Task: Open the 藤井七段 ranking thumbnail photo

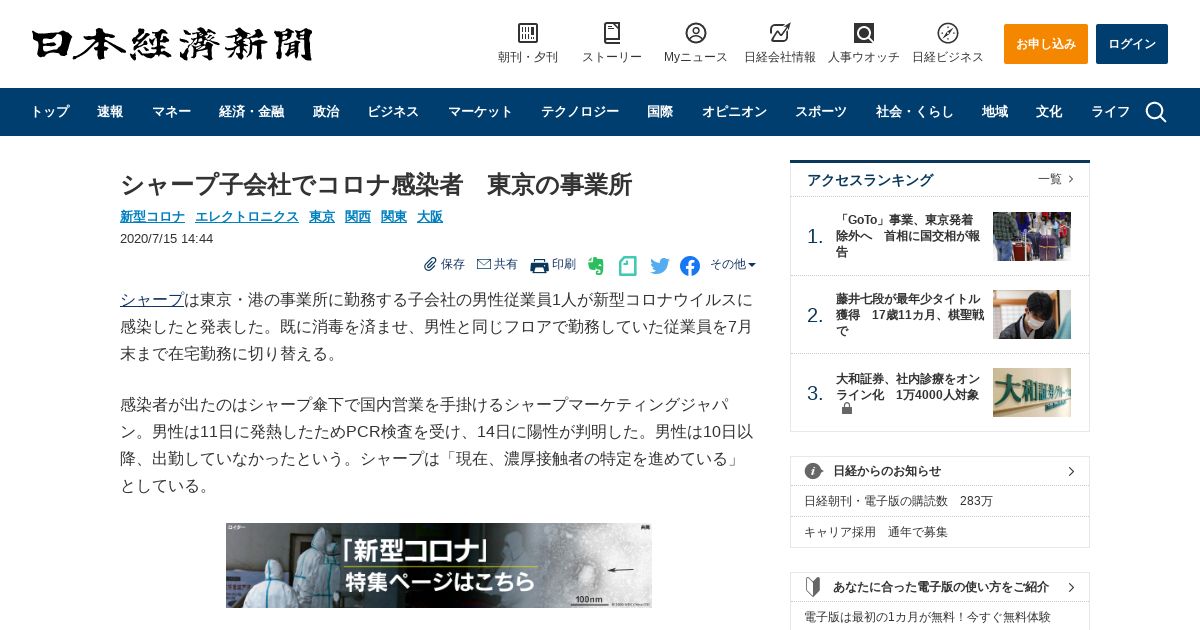Action: pyautogui.click(x=1032, y=315)
